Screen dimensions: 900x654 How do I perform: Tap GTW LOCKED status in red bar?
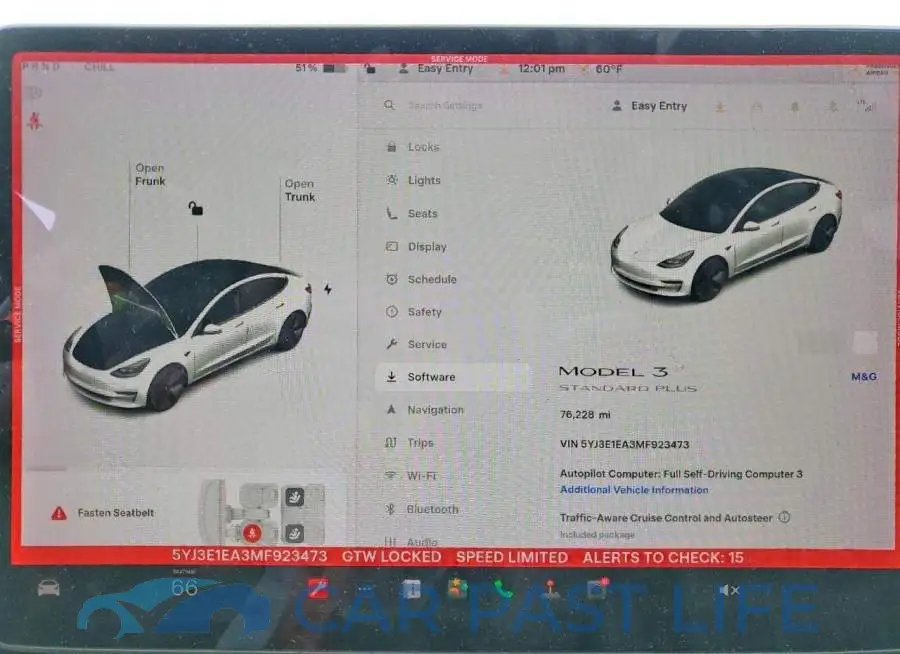pyautogui.click(x=391, y=557)
